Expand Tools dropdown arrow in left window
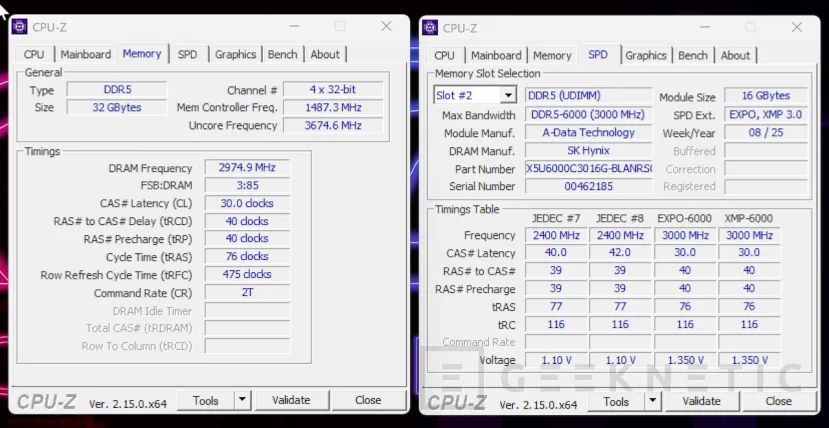This screenshot has height=428, width=829. [242, 400]
